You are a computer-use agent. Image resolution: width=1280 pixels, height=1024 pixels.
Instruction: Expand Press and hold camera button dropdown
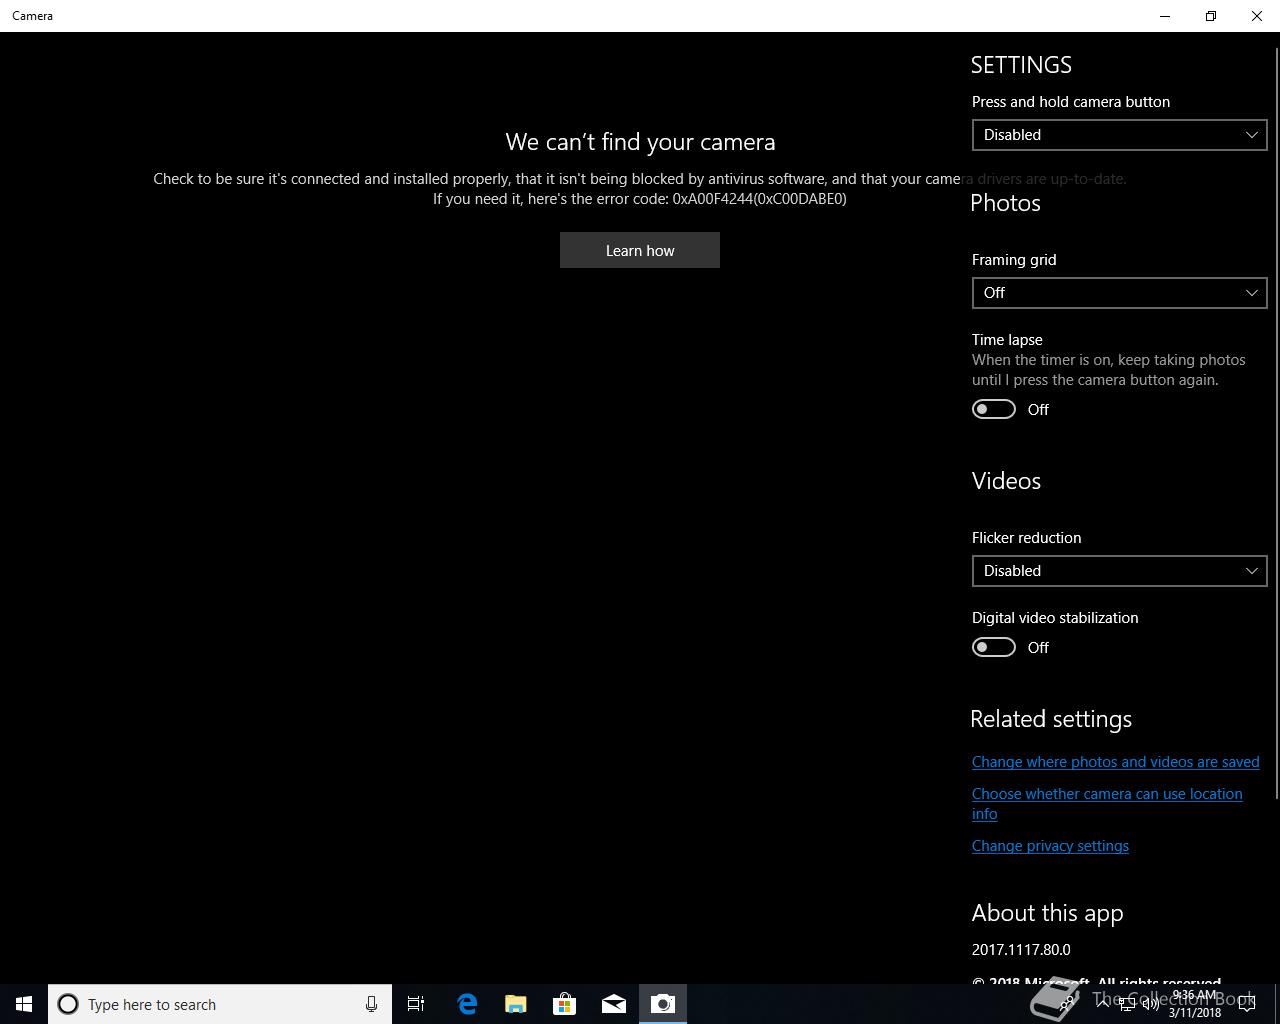[1119, 135]
